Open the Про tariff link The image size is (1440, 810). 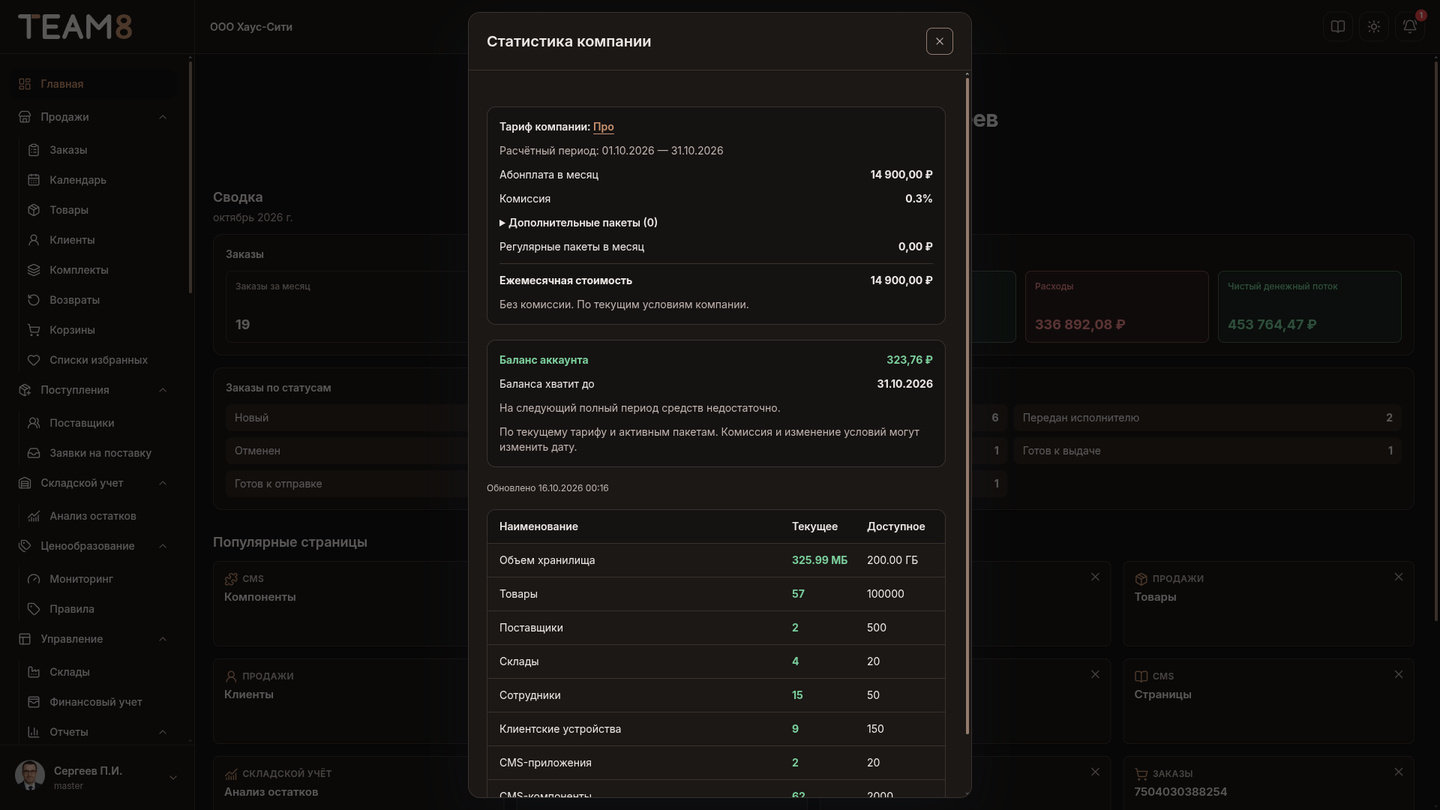[x=603, y=127]
